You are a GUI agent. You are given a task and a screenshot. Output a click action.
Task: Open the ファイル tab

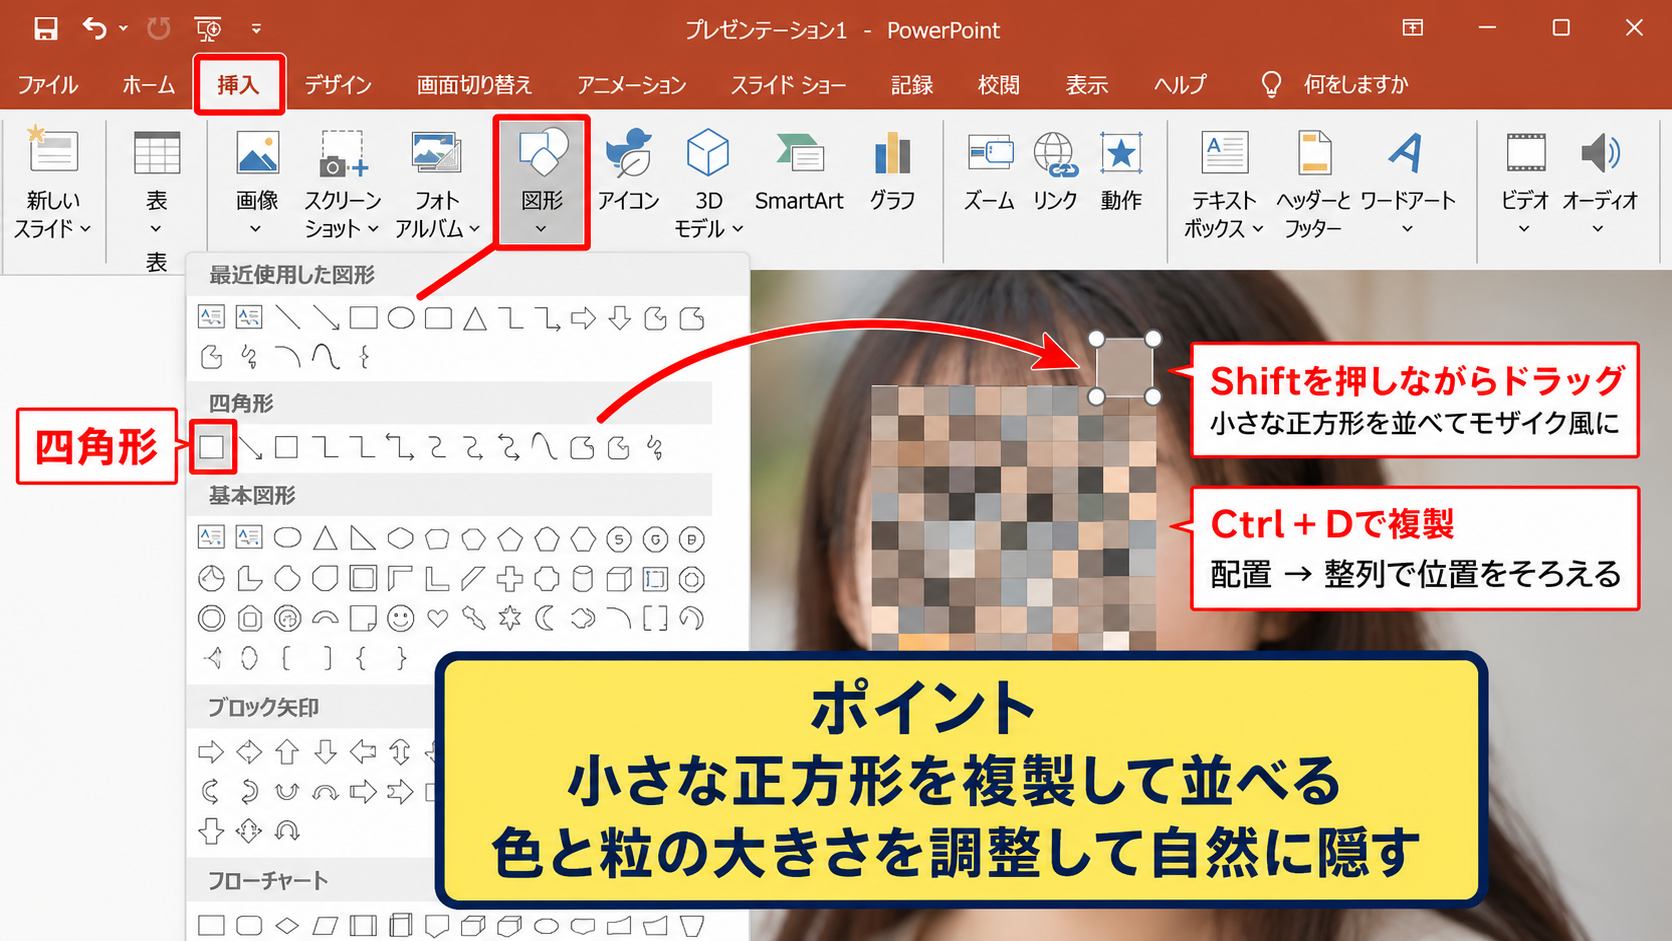pyautogui.click(x=48, y=85)
